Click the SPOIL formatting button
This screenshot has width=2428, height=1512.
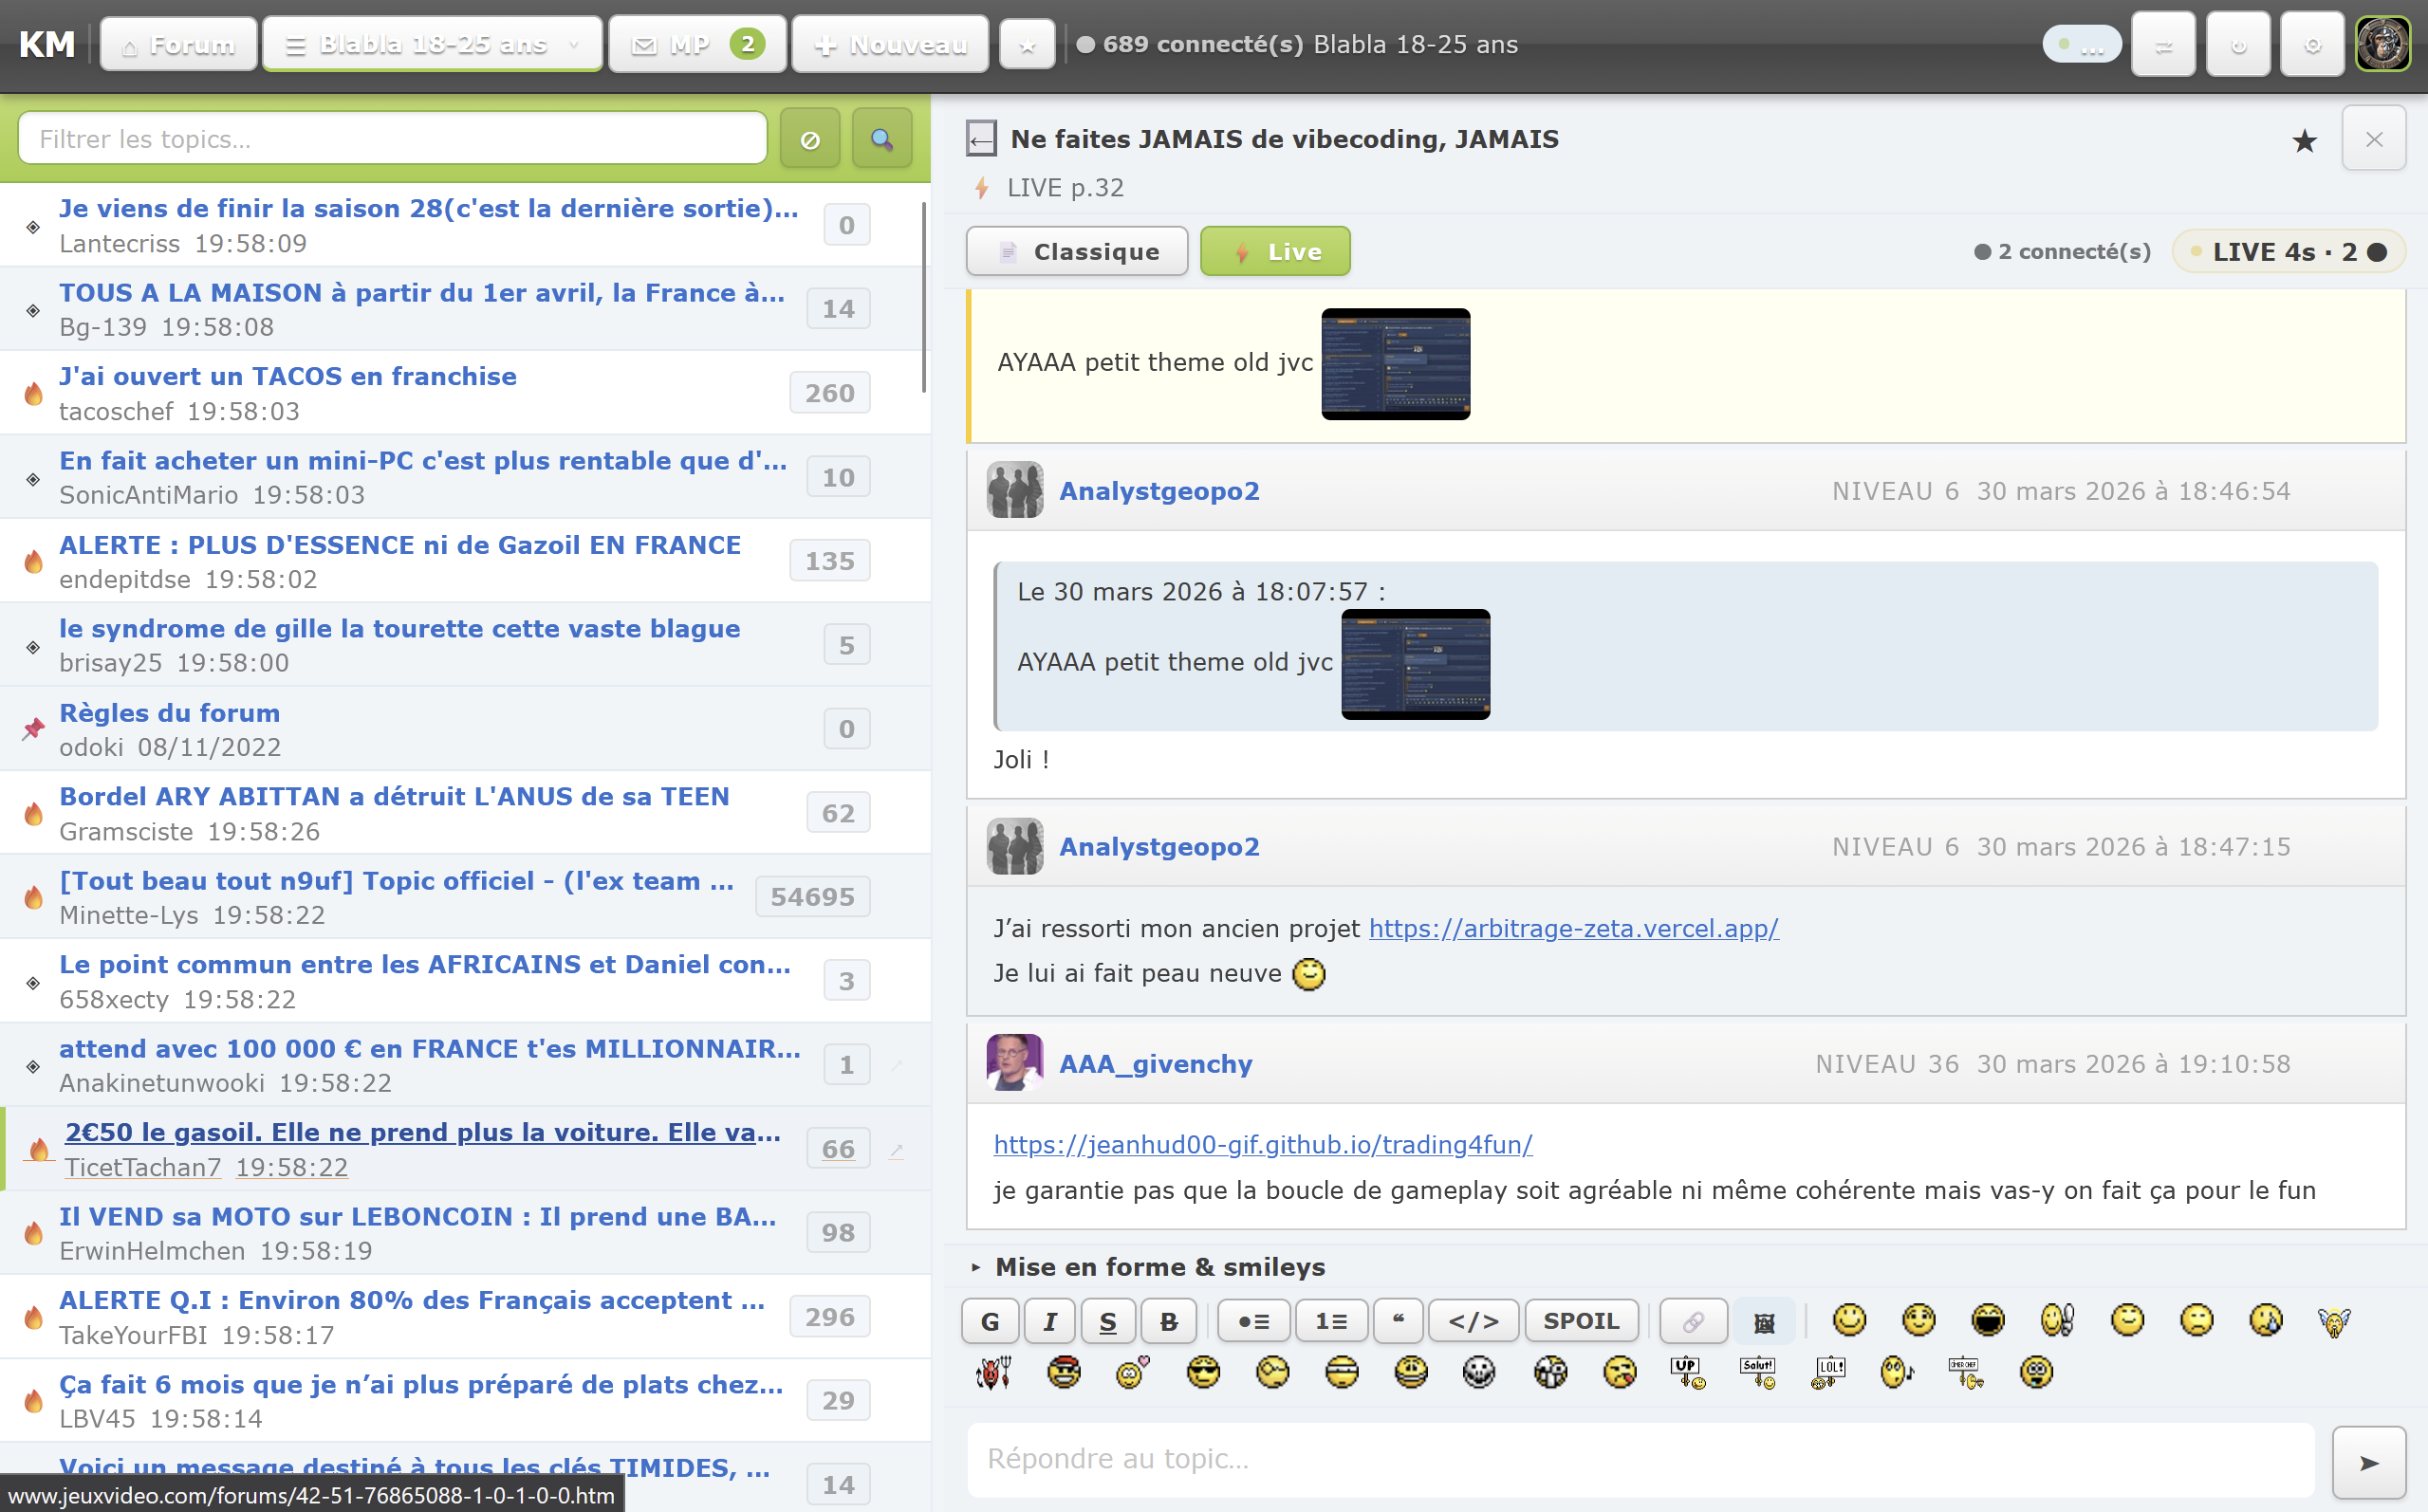tap(1580, 1321)
